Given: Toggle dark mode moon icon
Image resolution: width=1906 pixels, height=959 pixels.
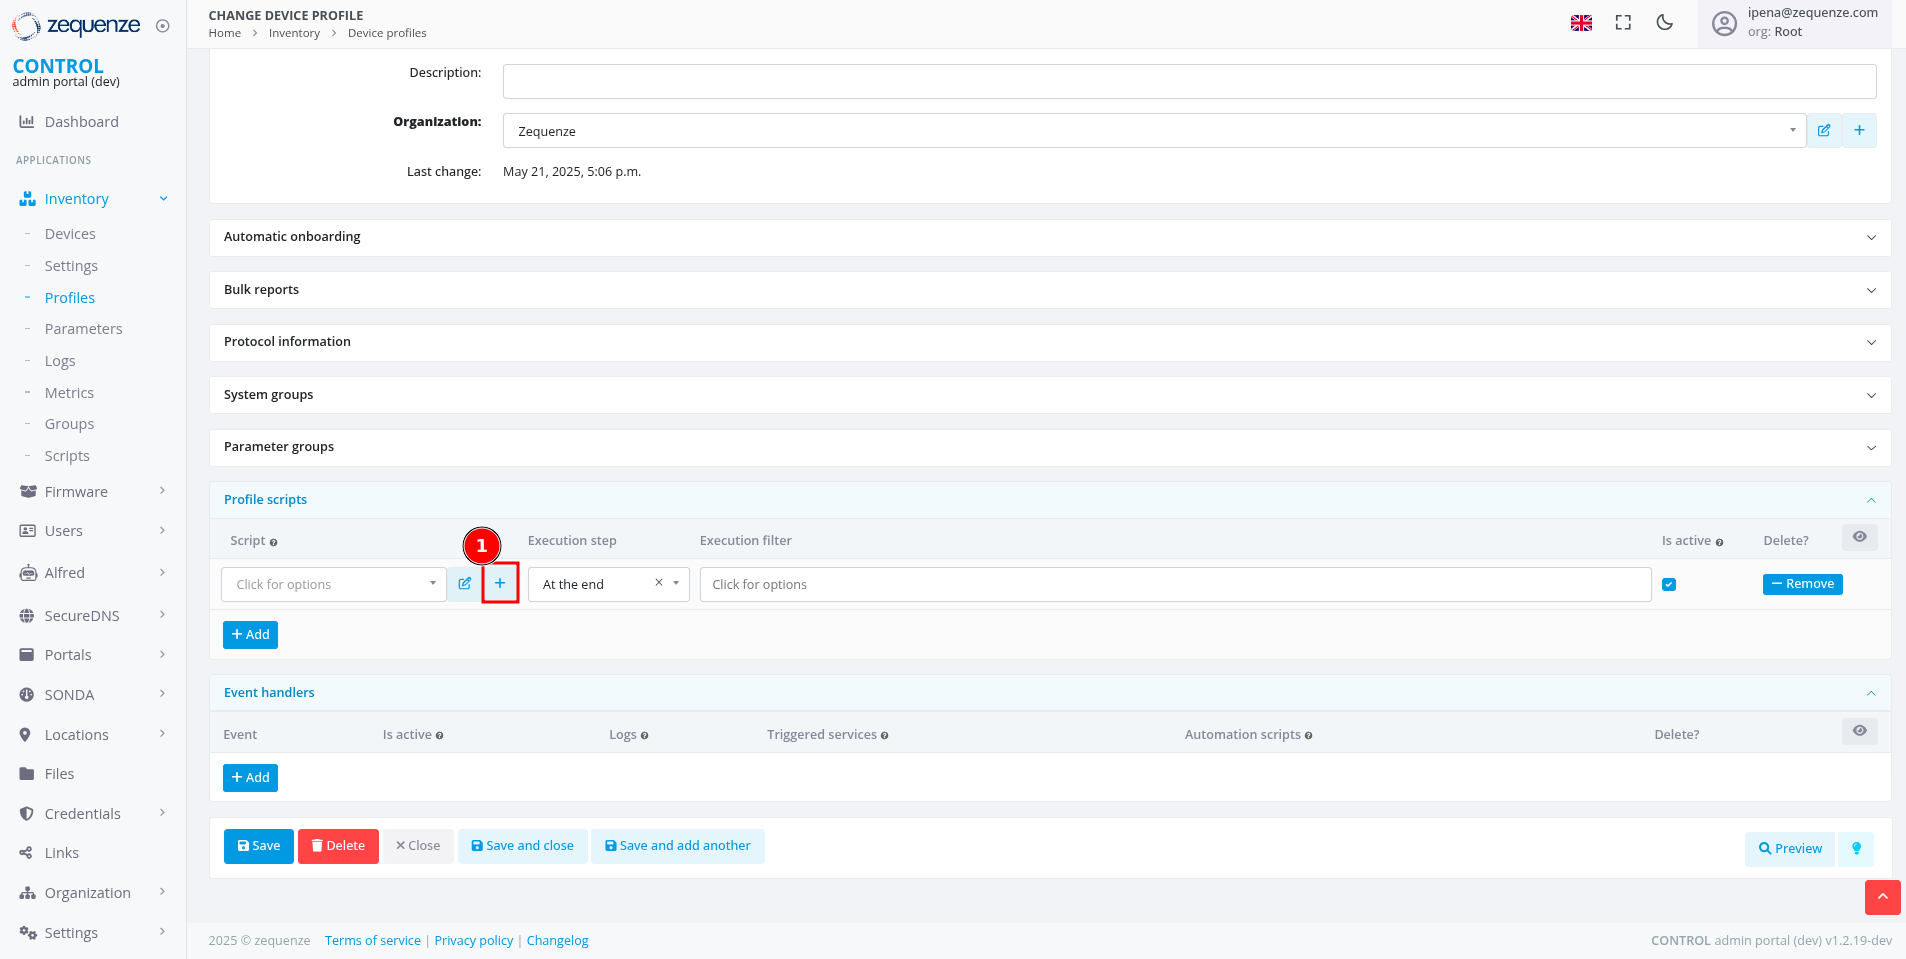Looking at the screenshot, I should pos(1665,23).
